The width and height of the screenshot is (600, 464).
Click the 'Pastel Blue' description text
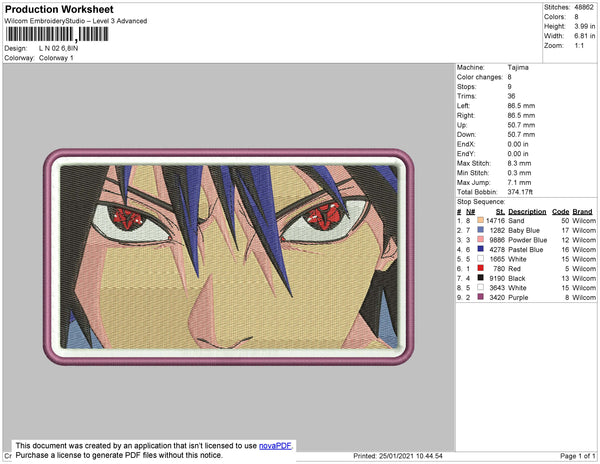click(526, 249)
